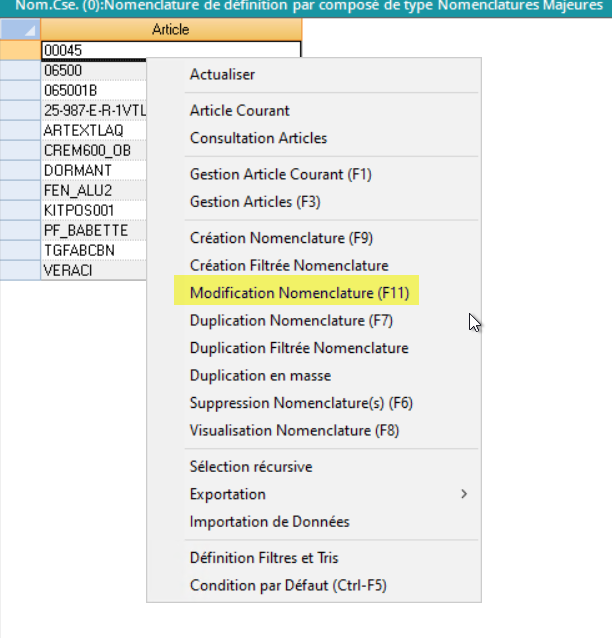Open Article Courant menu entry

[x=239, y=111]
